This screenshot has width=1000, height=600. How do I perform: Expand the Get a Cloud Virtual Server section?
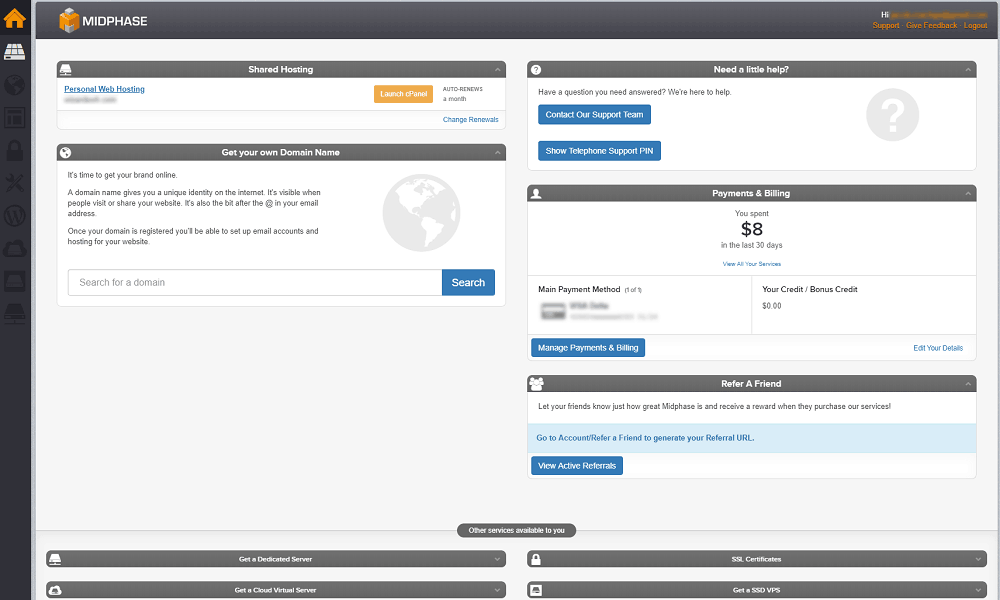[497, 590]
